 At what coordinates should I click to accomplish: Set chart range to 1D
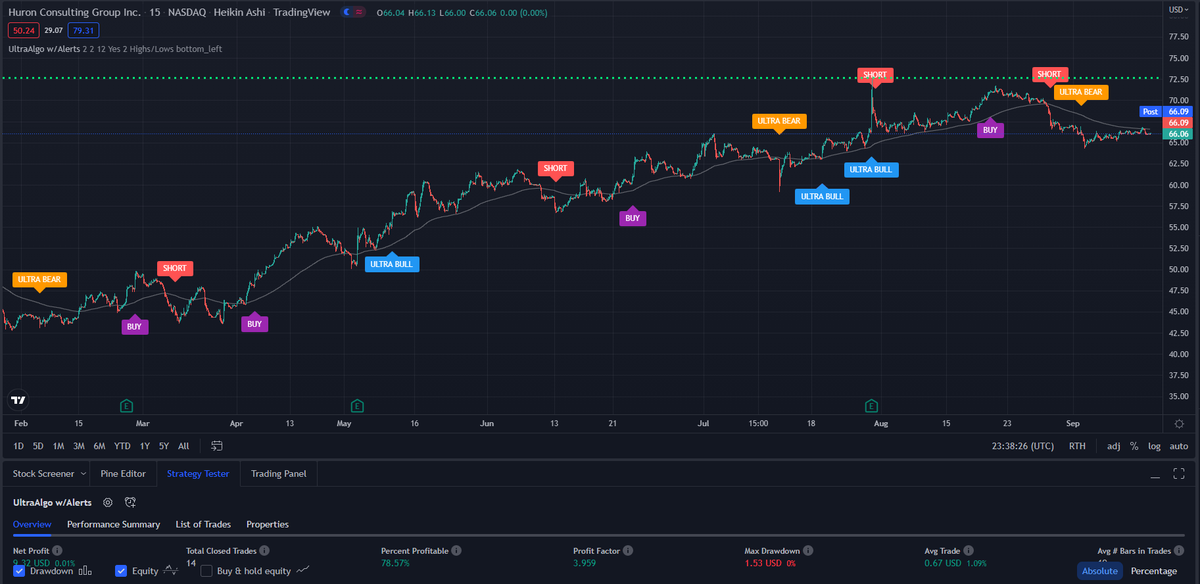point(18,446)
